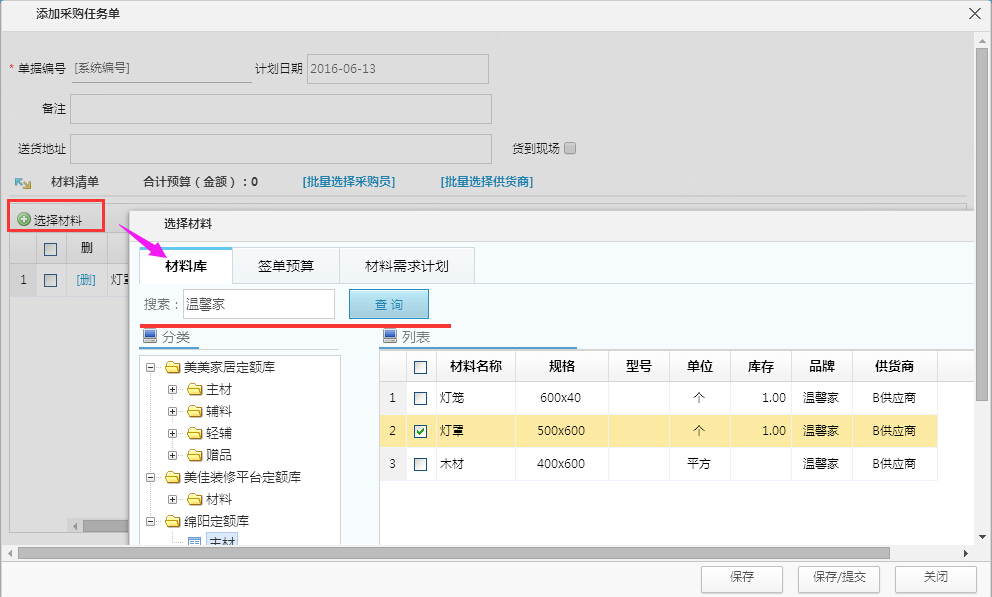Uncheck the 灯罩 row checkbox
Image resolution: width=992 pixels, height=597 pixels.
420,432
